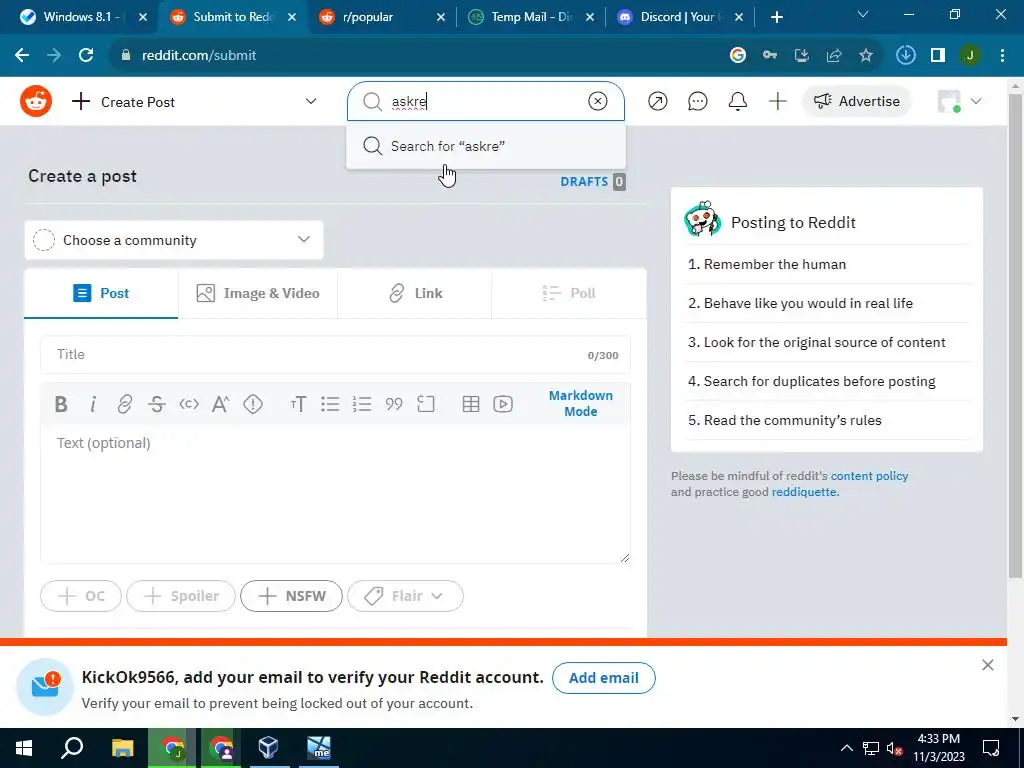Open File Explorer from the taskbar

click(122, 748)
